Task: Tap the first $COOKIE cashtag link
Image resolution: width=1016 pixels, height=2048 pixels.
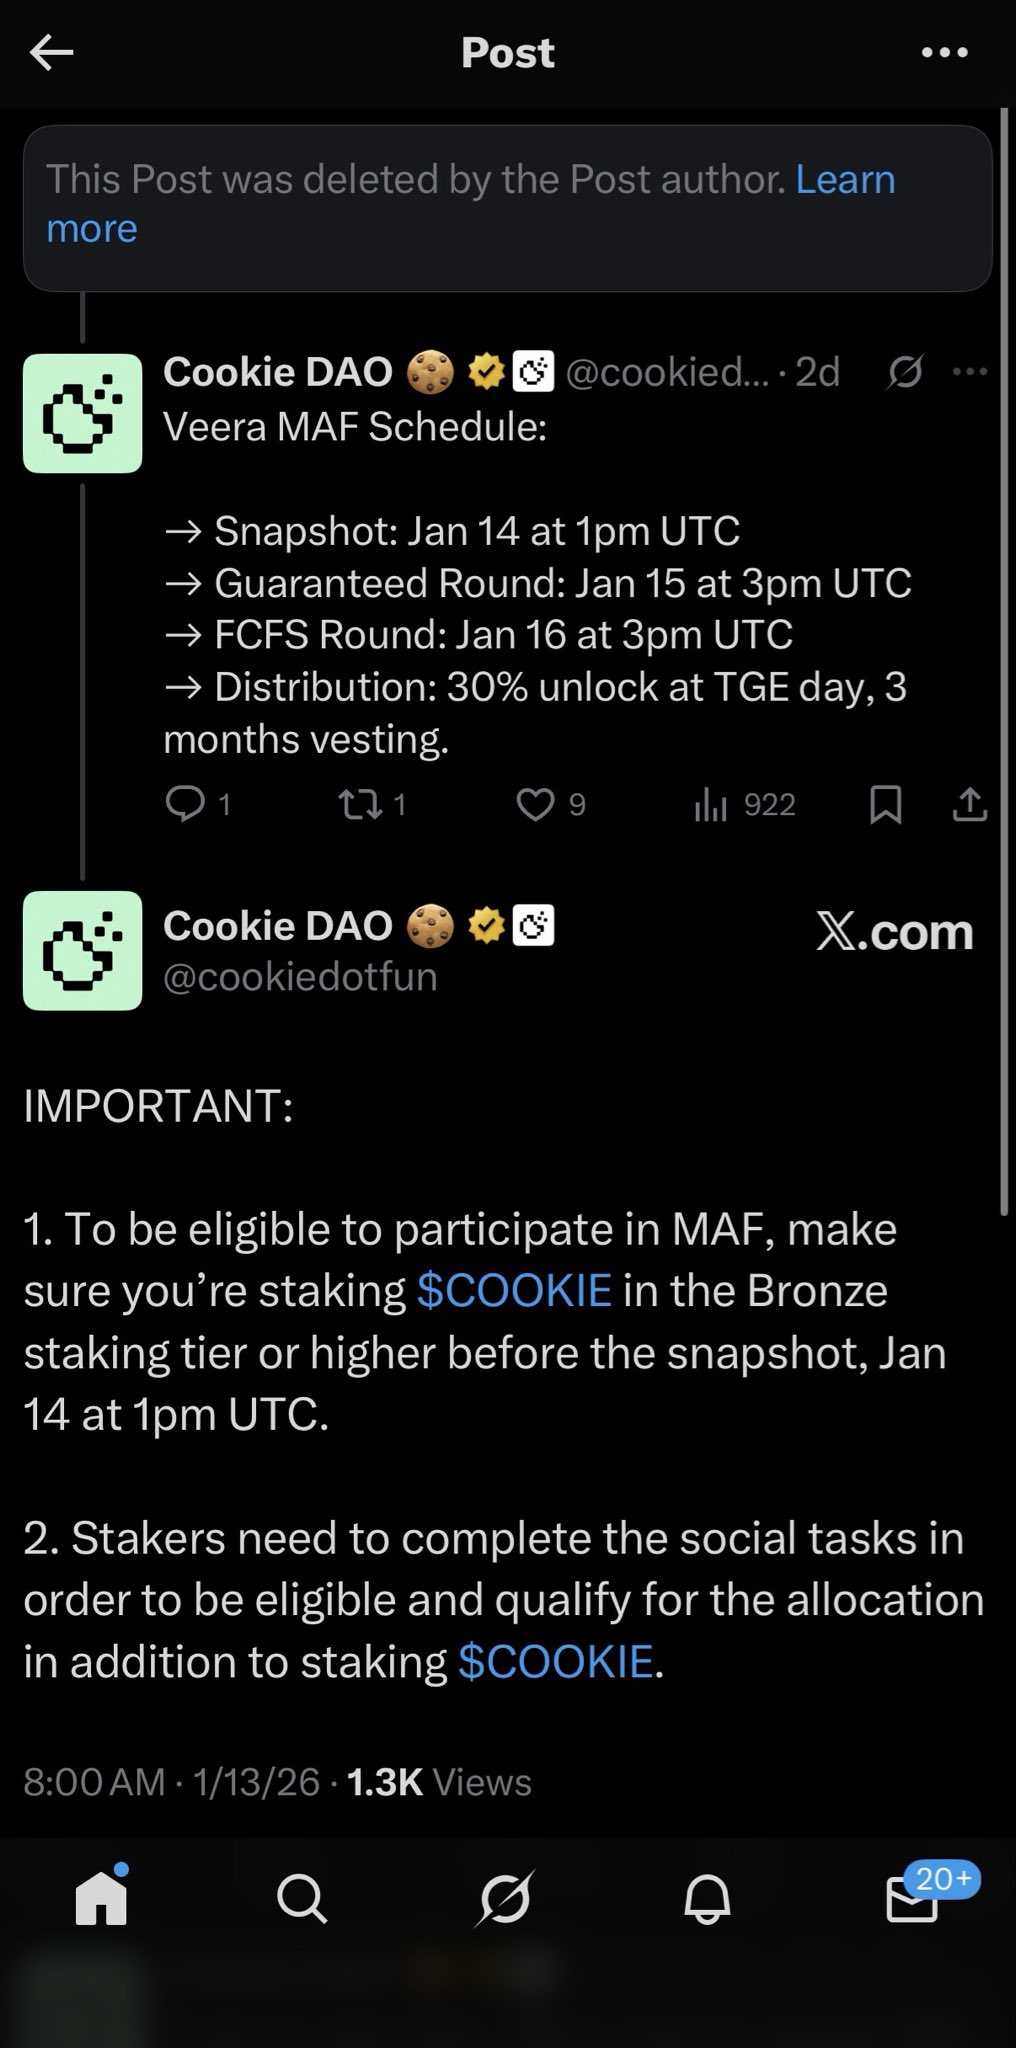Action: (x=513, y=1290)
